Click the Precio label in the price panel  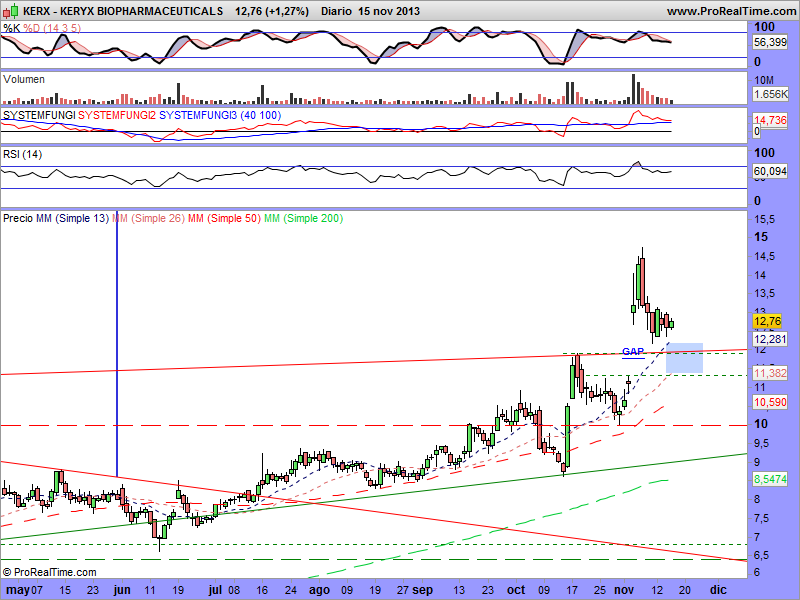tap(18, 218)
